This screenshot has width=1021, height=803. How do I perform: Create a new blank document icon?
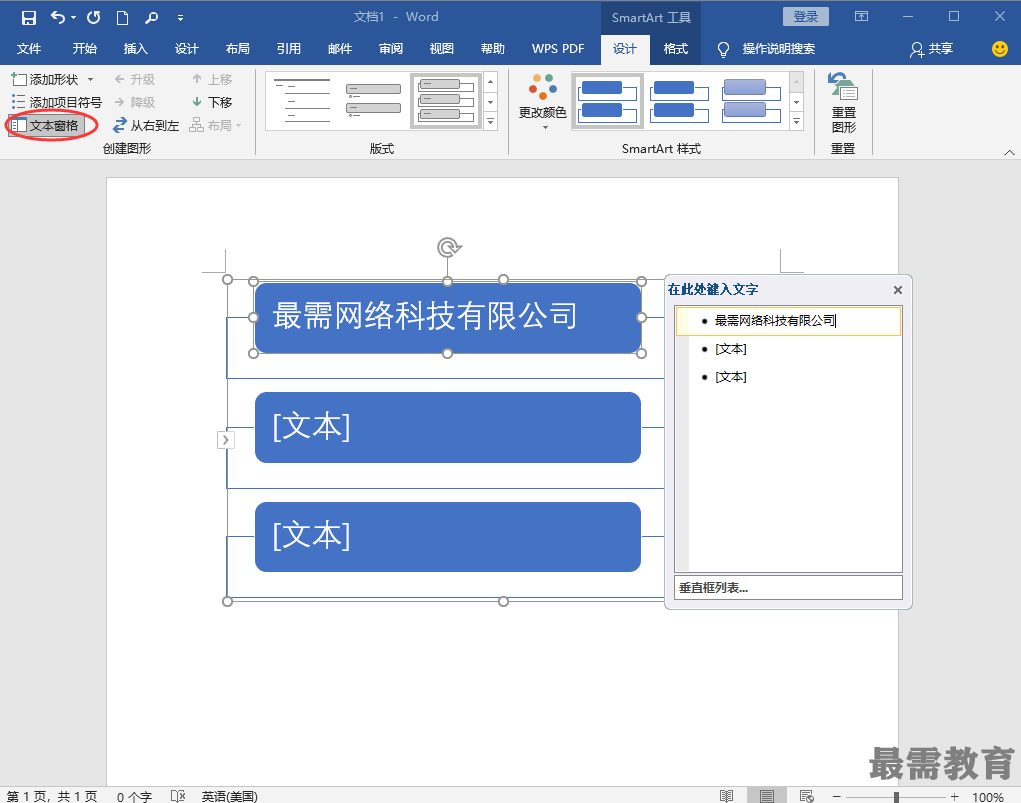pos(122,18)
